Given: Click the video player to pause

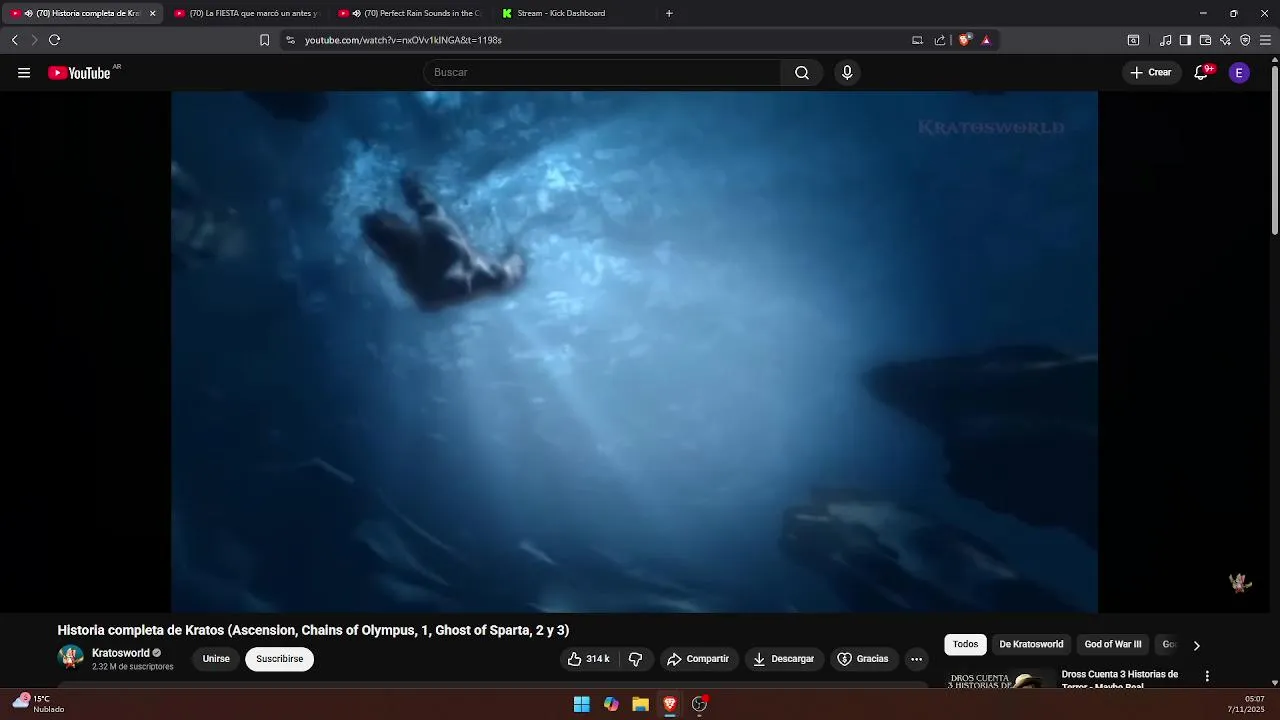Looking at the screenshot, I should [x=634, y=352].
